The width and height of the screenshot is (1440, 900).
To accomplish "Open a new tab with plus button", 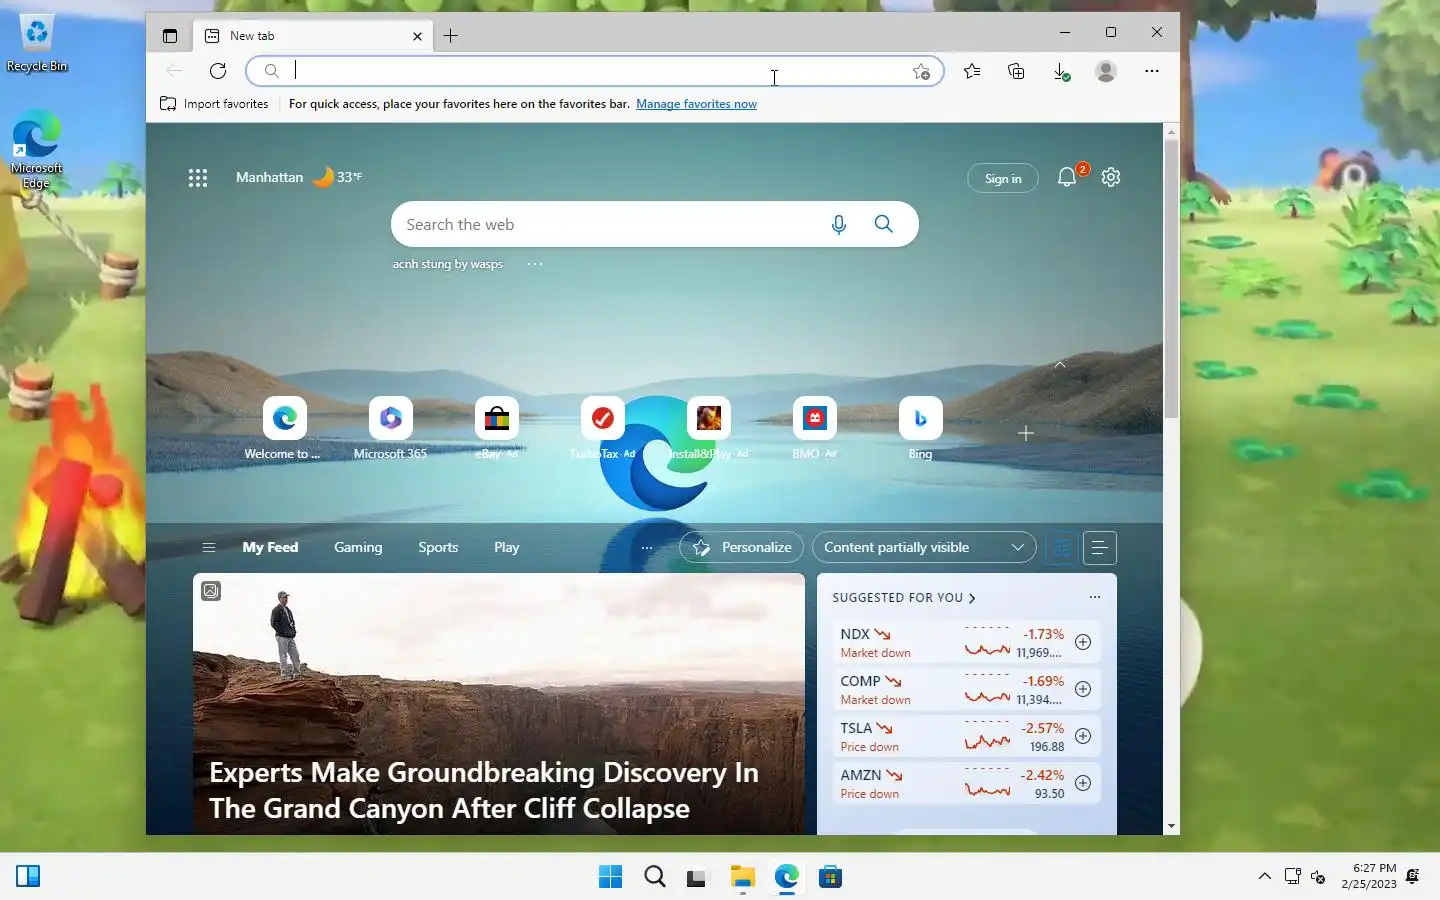I will click(x=451, y=36).
